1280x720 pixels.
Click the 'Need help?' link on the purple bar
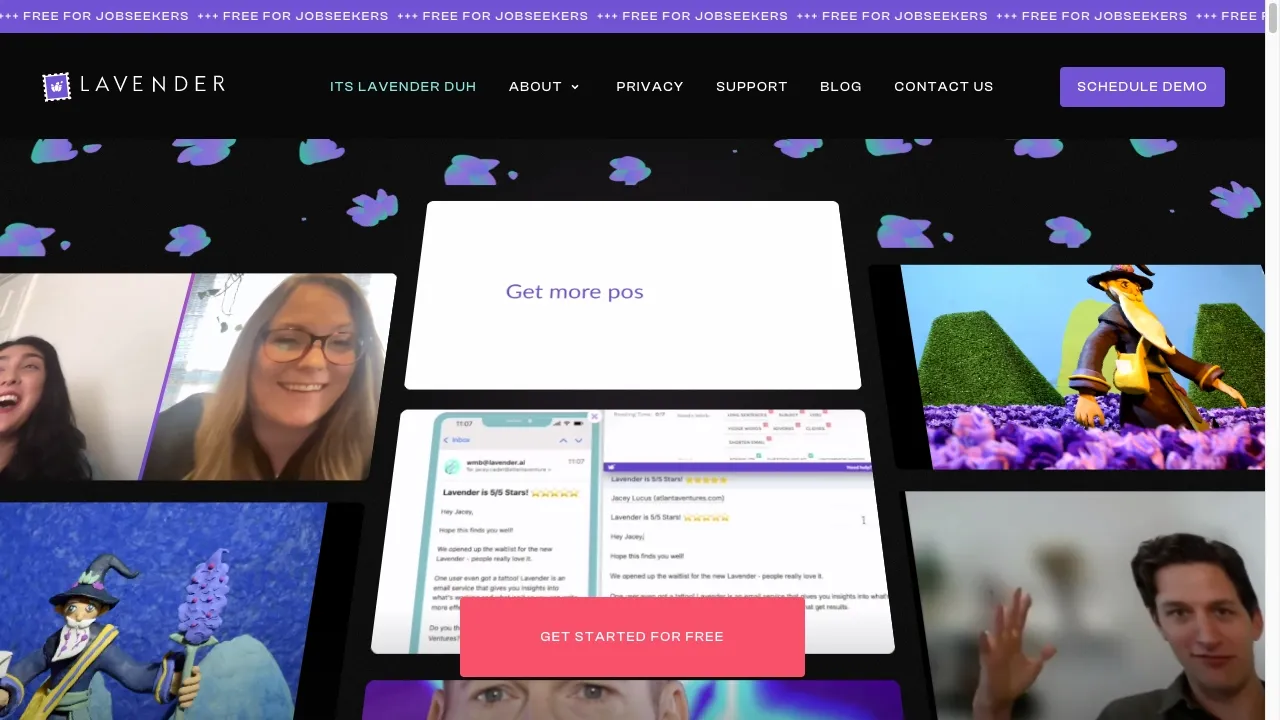tap(859, 466)
